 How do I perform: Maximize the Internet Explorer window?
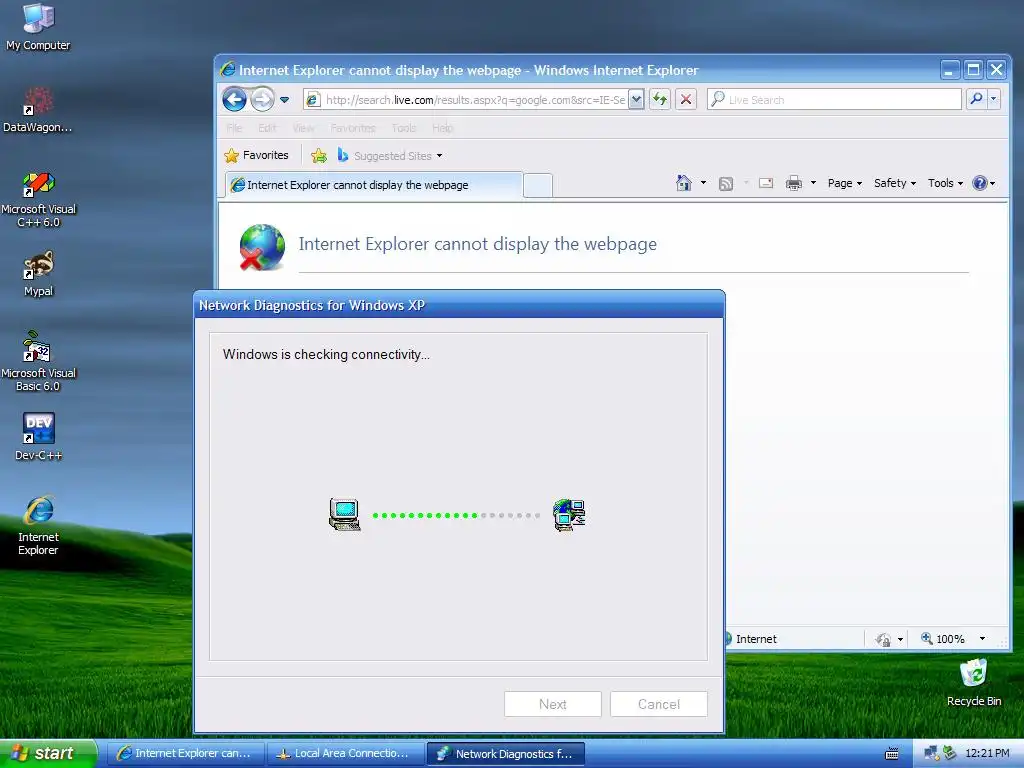click(x=973, y=70)
